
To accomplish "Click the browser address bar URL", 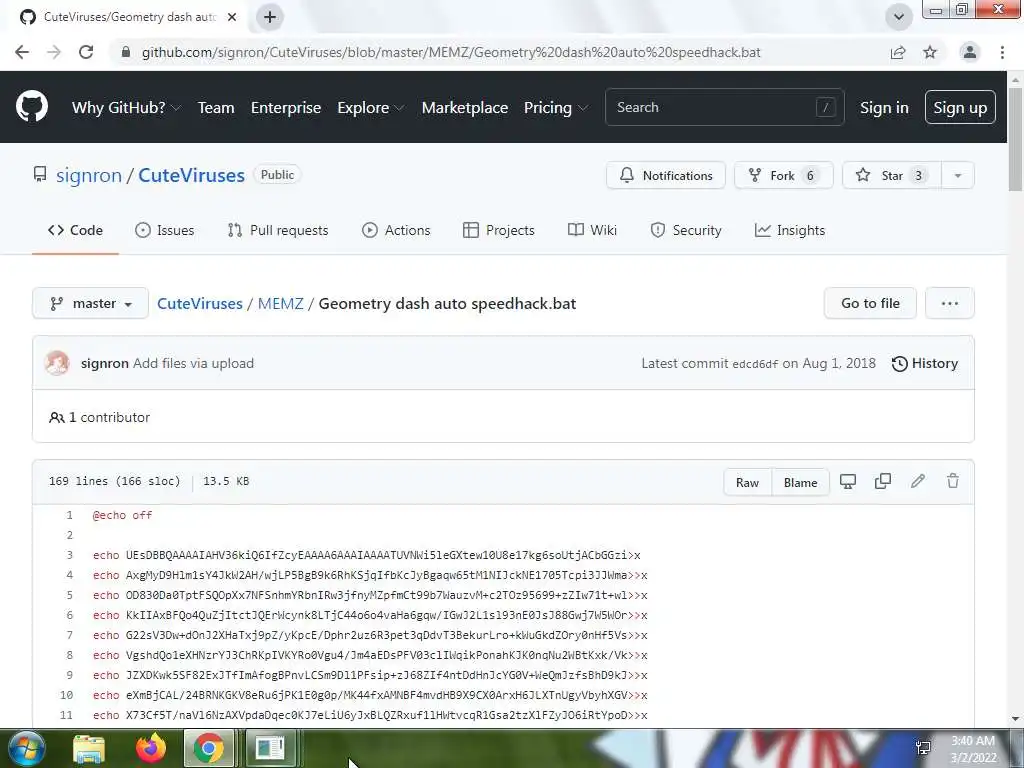I will tap(451, 52).
